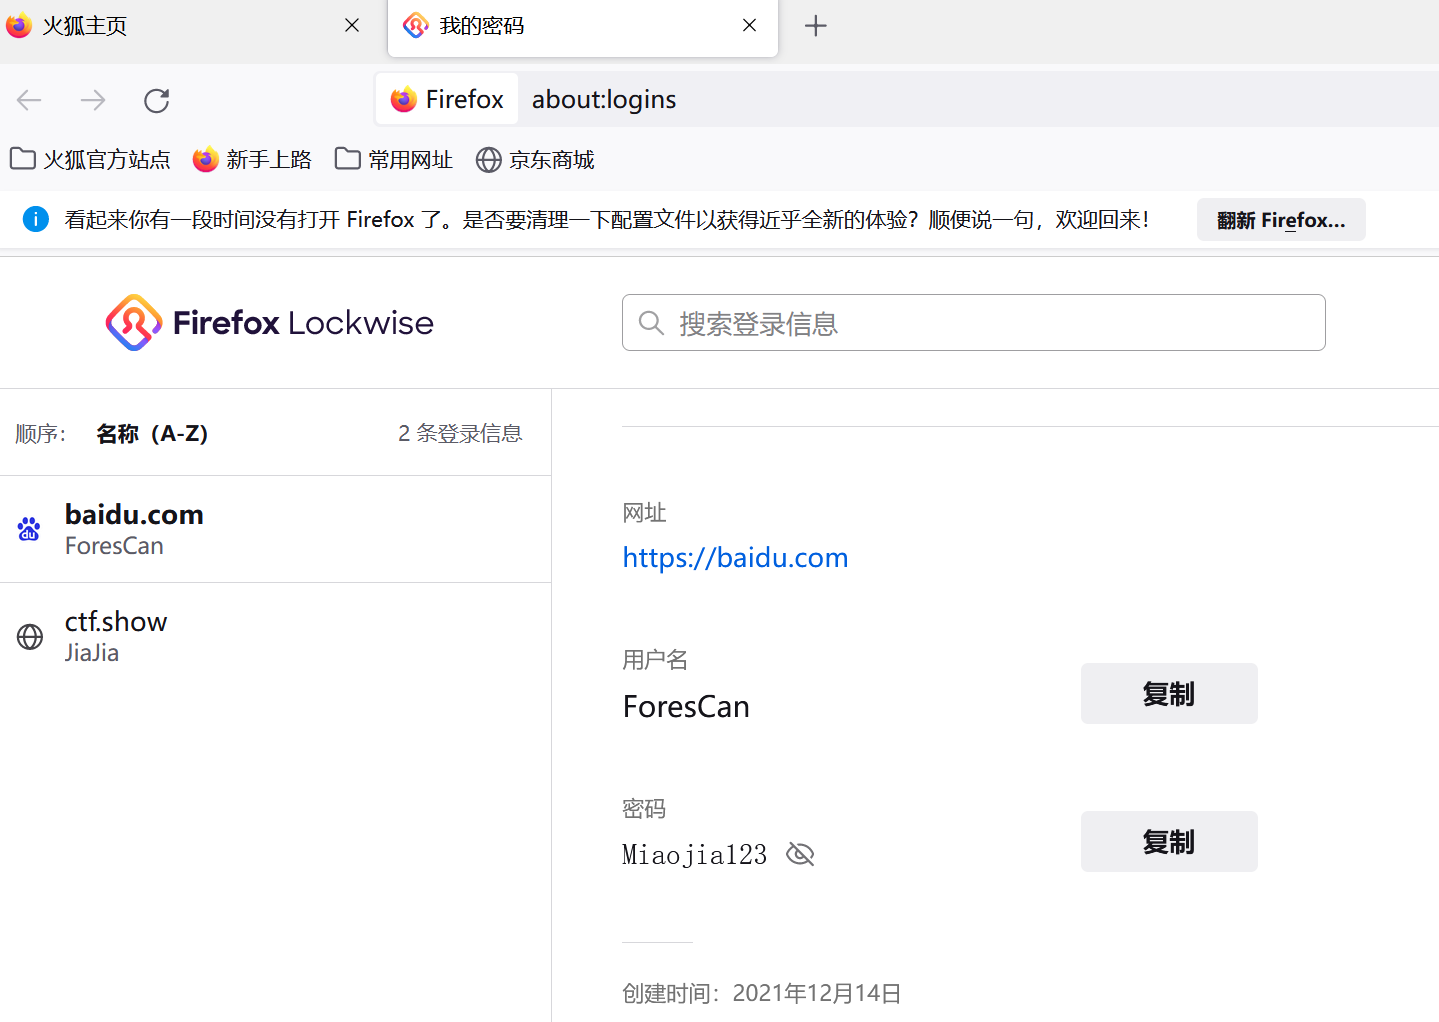The width and height of the screenshot is (1439, 1022).
Task: Click the Firefox identity icon in address bar
Action: pyautogui.click(x=447, y=99)
